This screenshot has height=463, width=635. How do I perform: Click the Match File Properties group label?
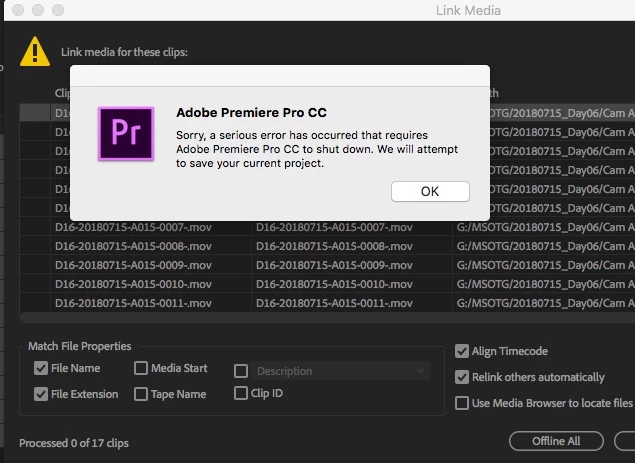(79, 346)
